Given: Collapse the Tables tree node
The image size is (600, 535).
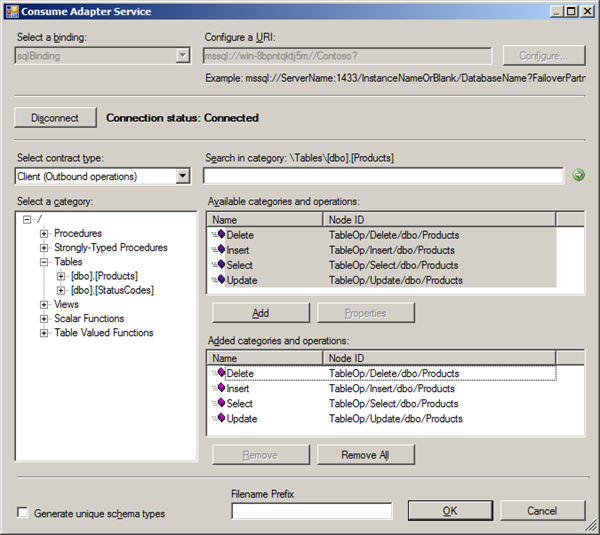Looking at the screenshot, I should point(44,262).
